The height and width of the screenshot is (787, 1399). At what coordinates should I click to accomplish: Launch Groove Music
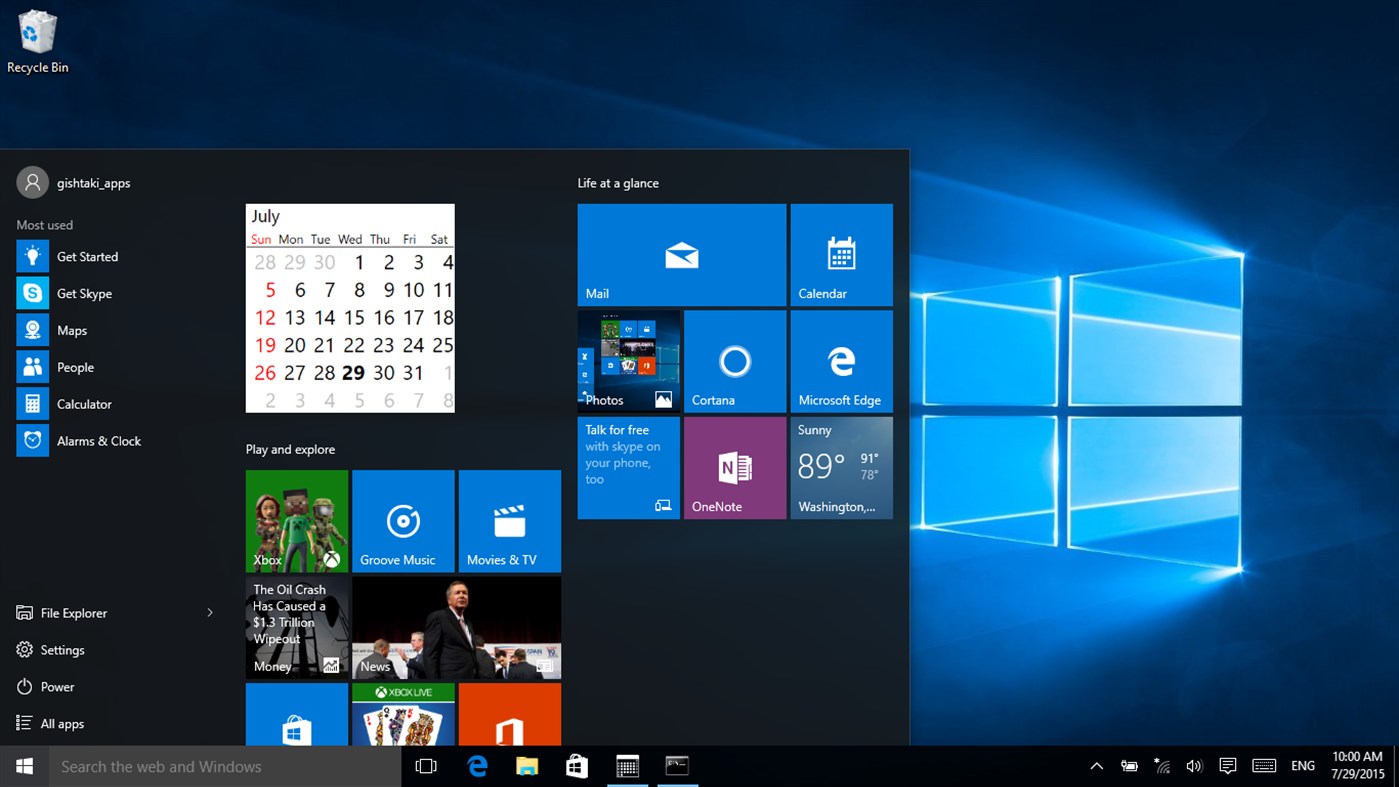coord(402,520)
